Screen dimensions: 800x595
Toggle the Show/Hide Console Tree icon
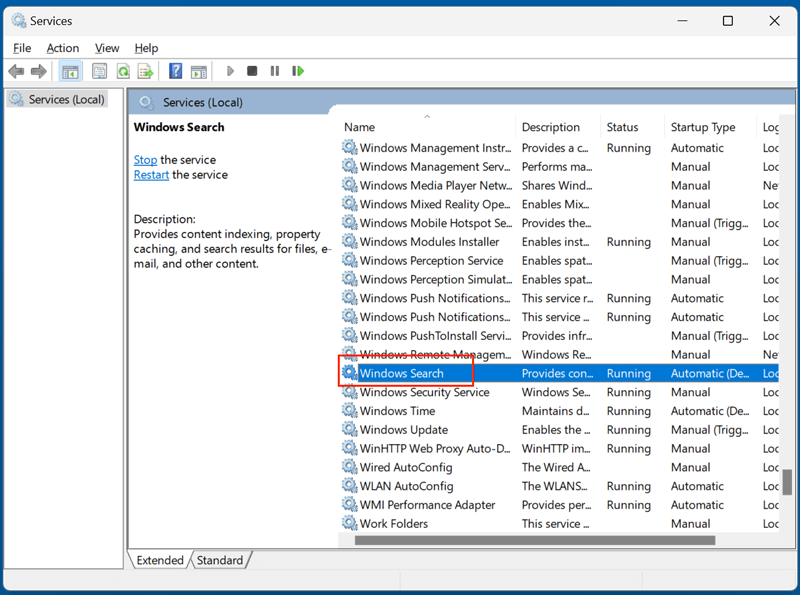[70, 71]
